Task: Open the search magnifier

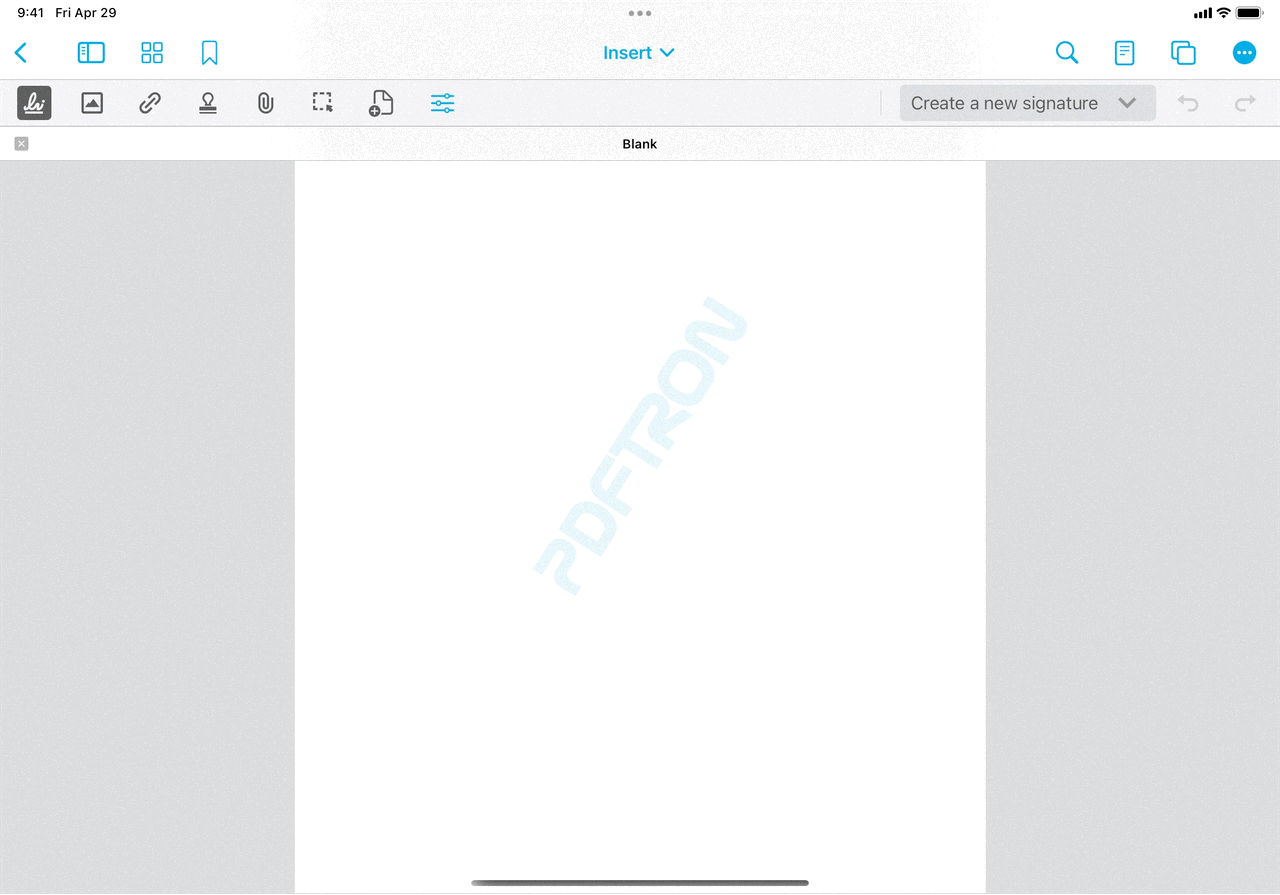Action: tap(1067, 53)
